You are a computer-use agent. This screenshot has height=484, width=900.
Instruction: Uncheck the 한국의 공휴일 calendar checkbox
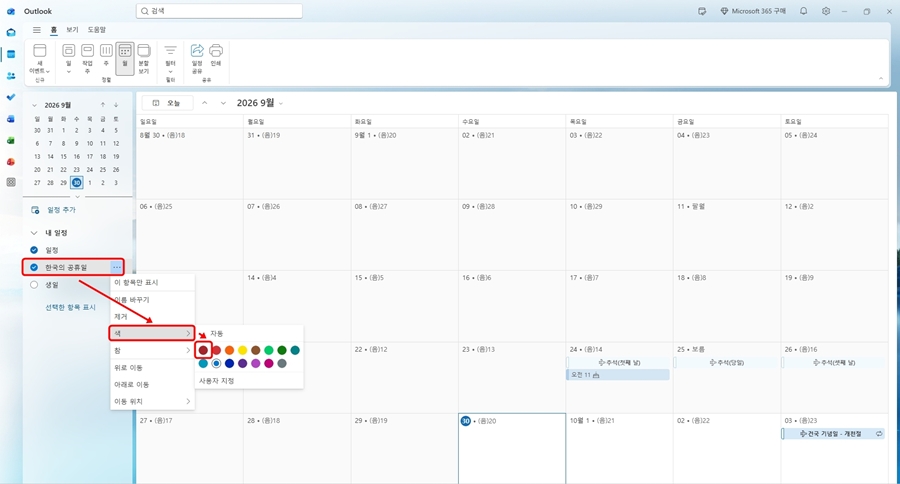(34, 267)
